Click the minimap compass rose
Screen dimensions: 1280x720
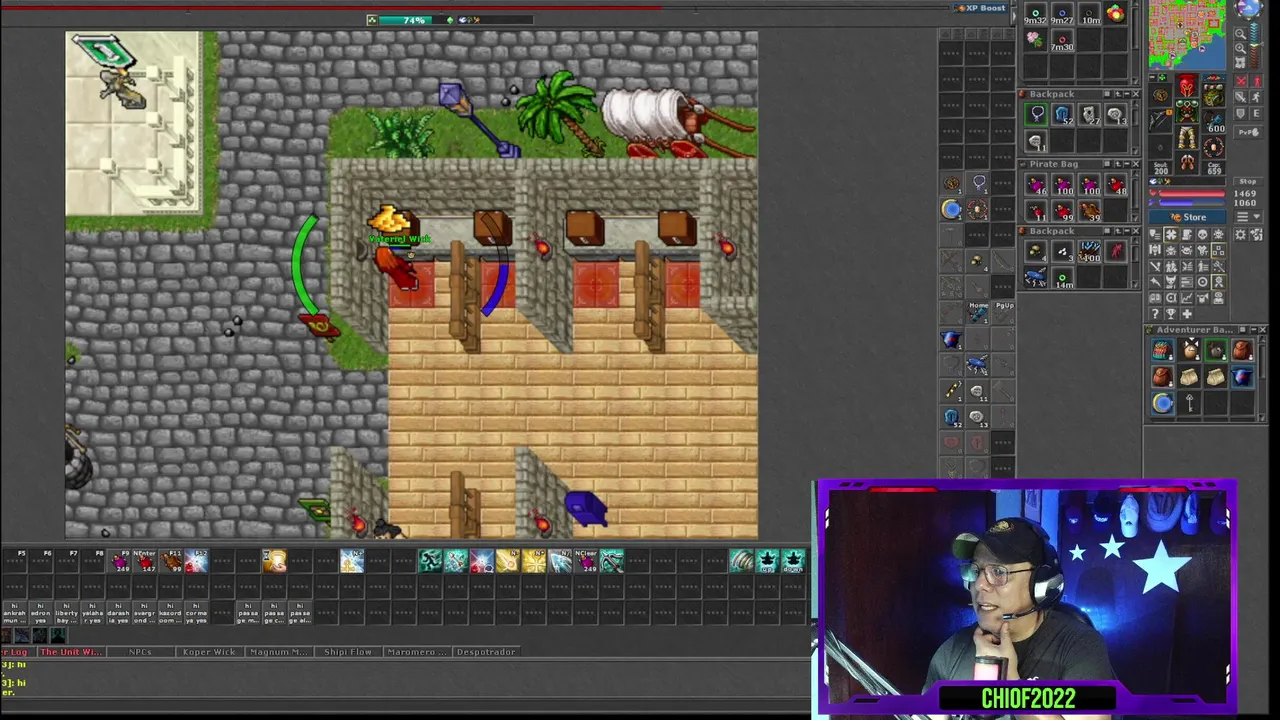pos(1249,8)
